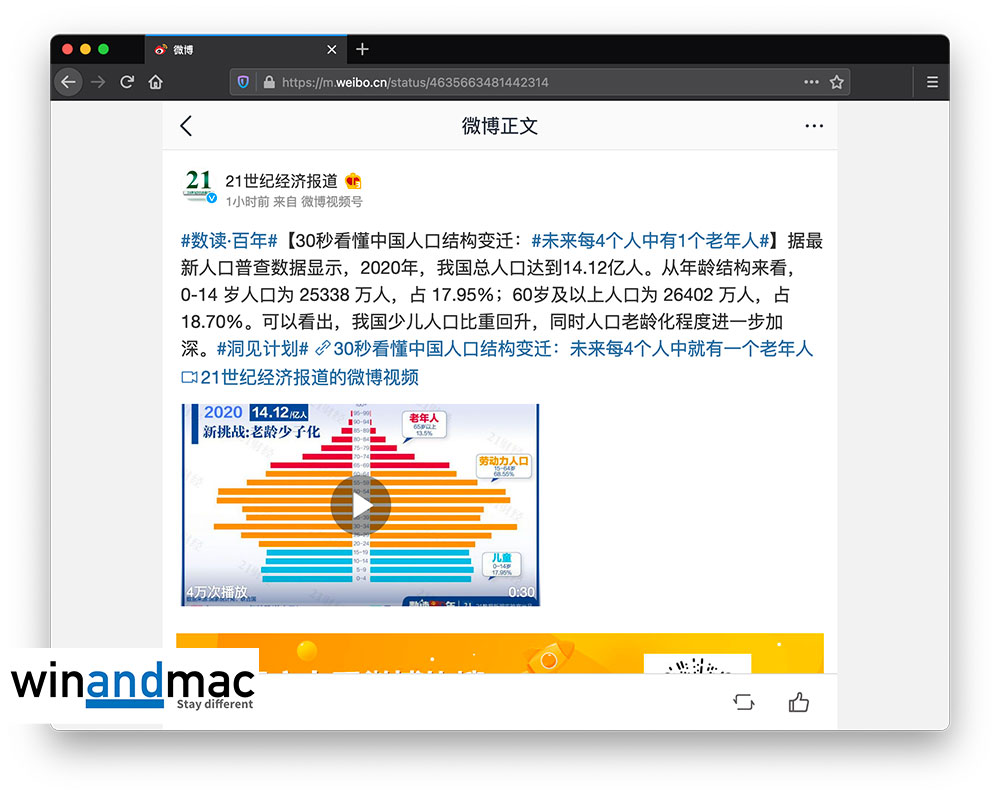1000x797 pixels.
Task: Open page actions ellipsis in address bar
Action: (x=811, y=82)
